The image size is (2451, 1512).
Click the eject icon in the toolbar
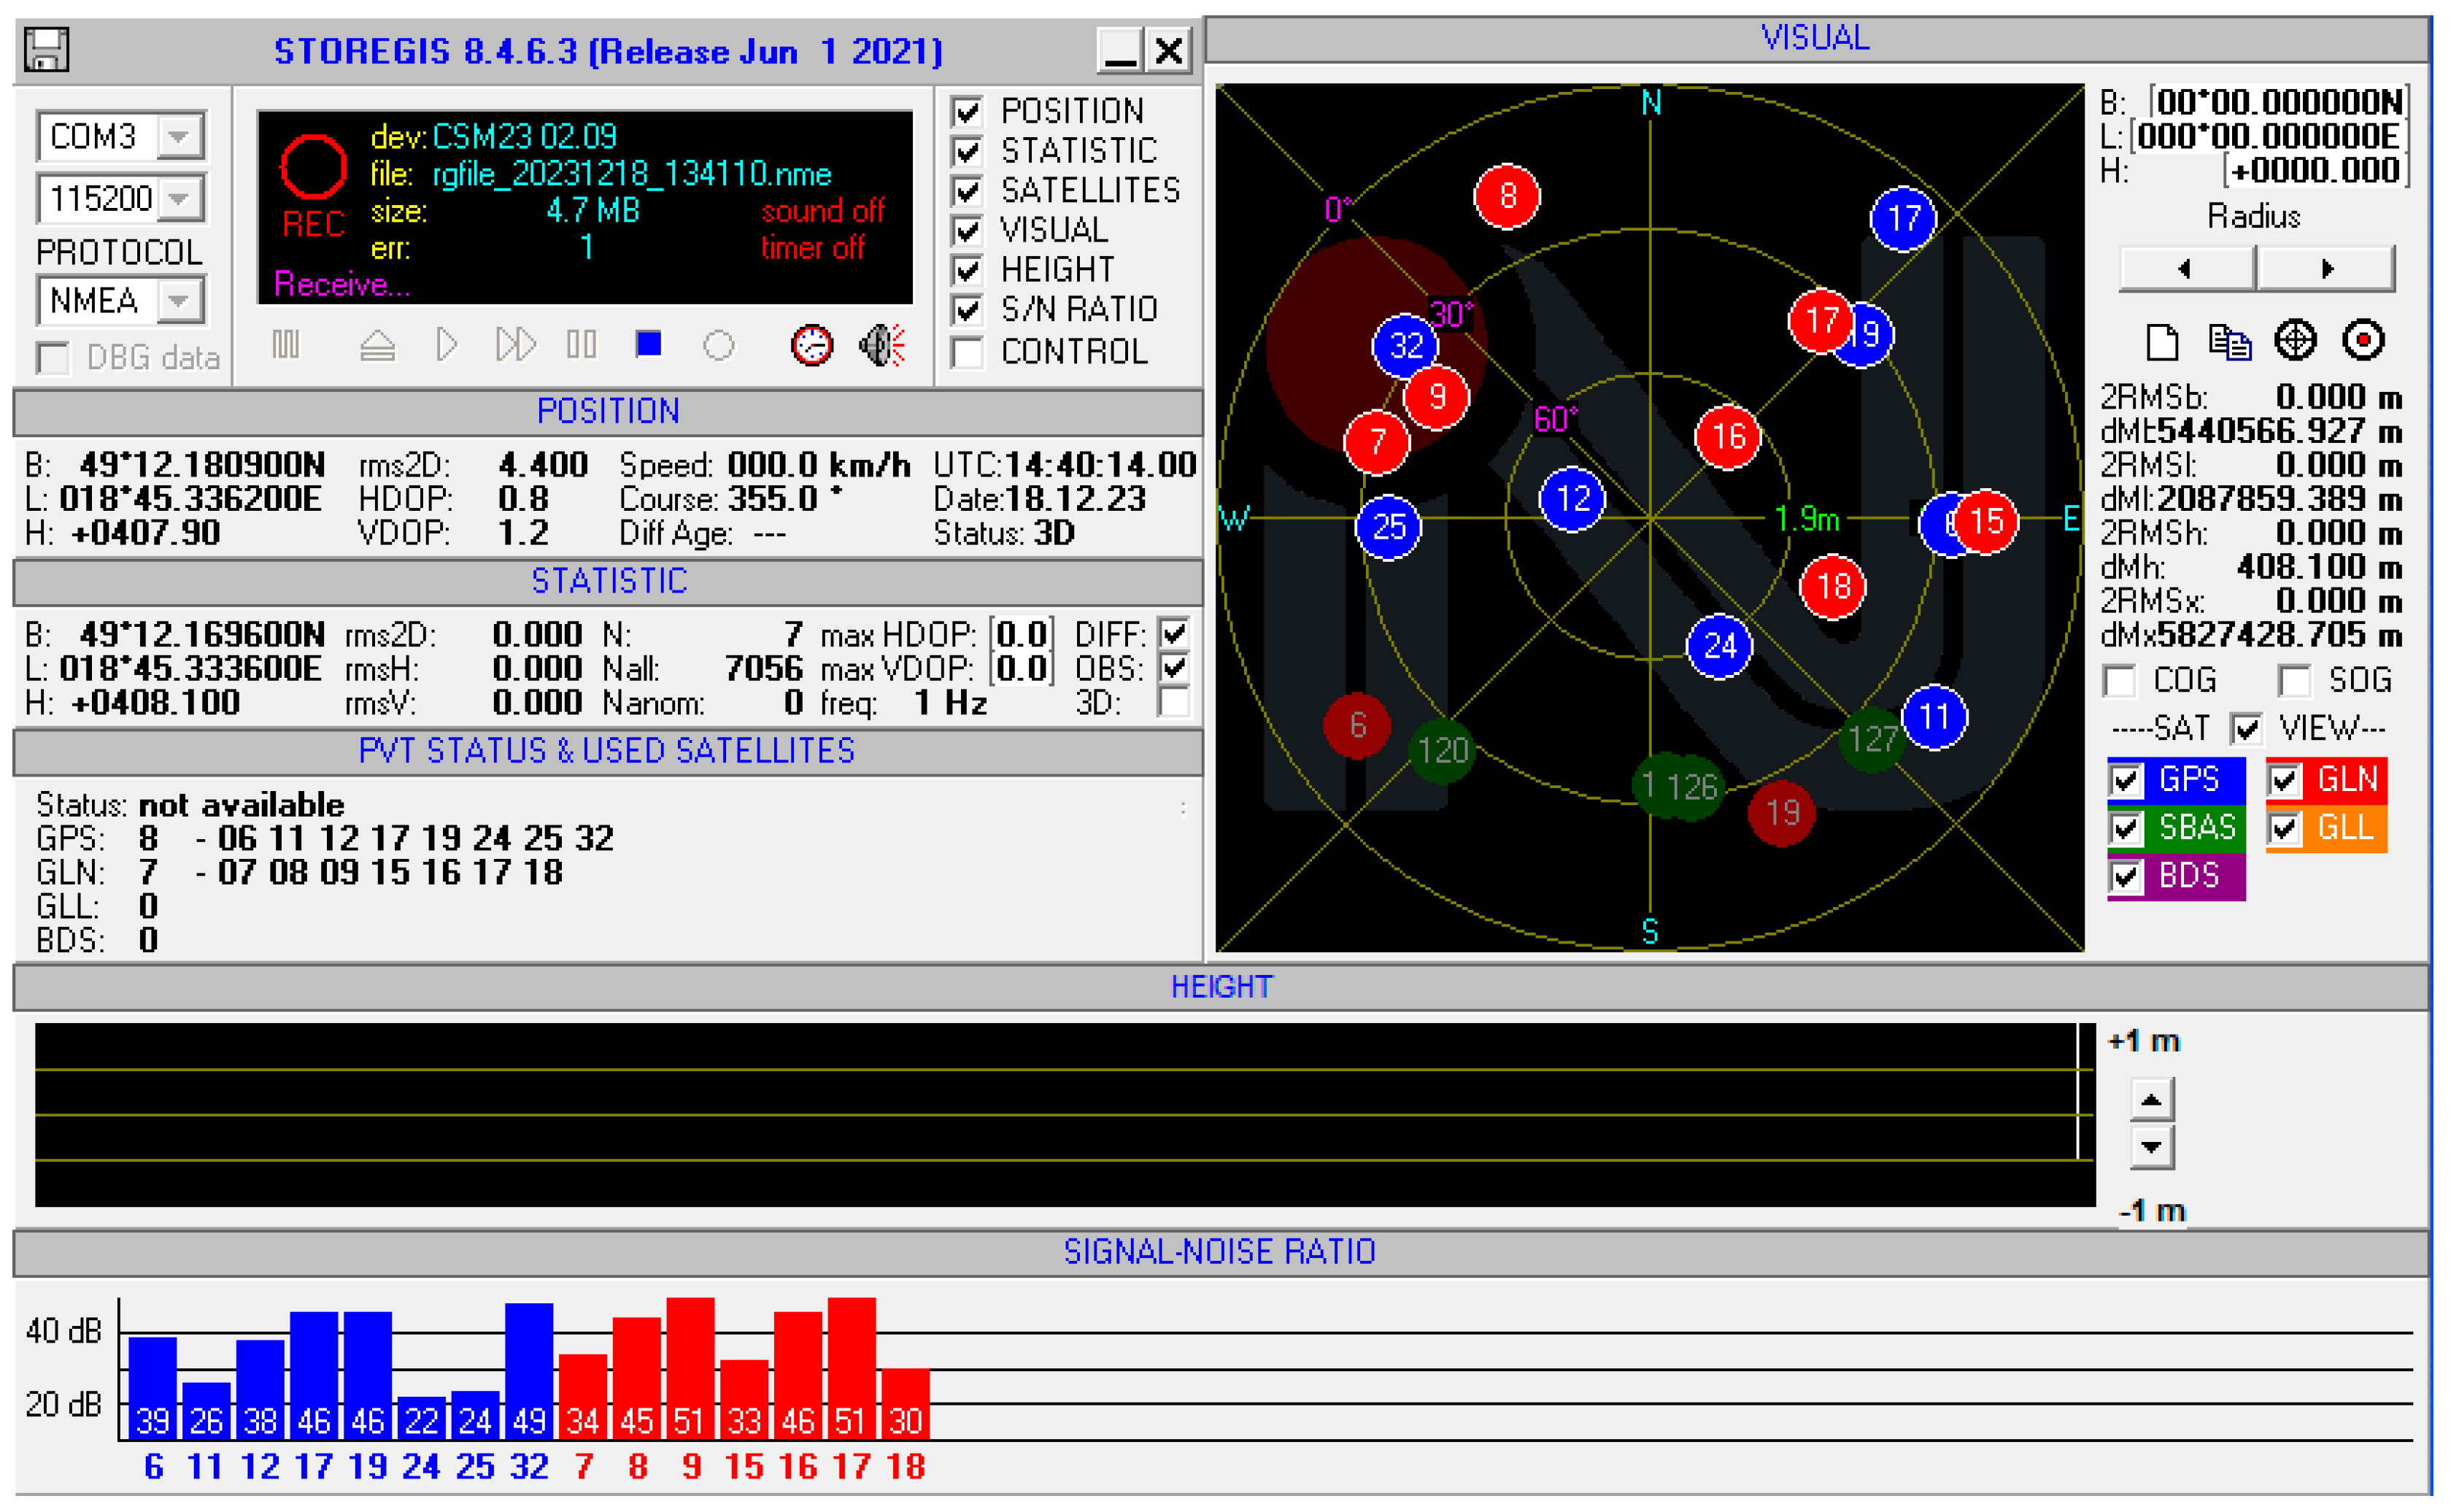coord(377,346)
